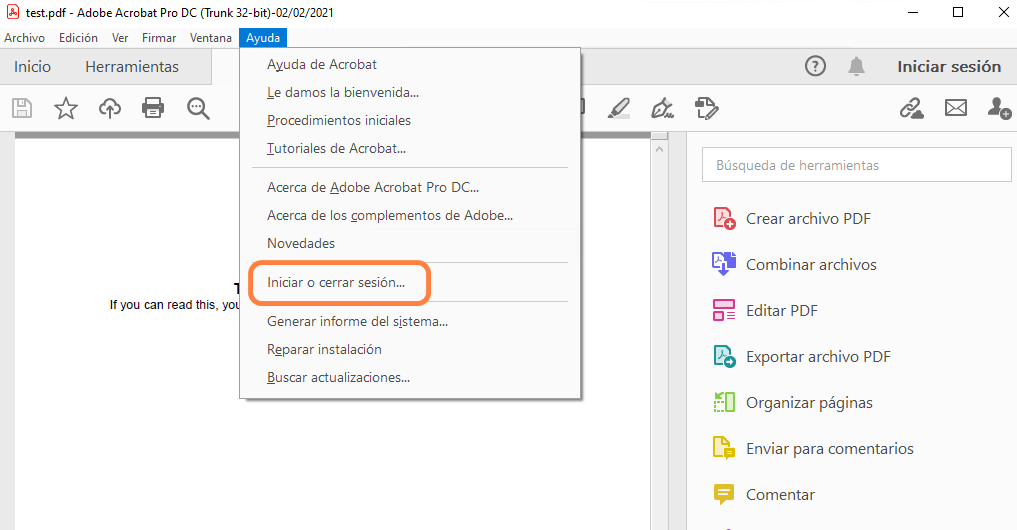The width and height of the screenshot is (1017, 530).
Task: Click the share link icon
Action: coord(911,108)
